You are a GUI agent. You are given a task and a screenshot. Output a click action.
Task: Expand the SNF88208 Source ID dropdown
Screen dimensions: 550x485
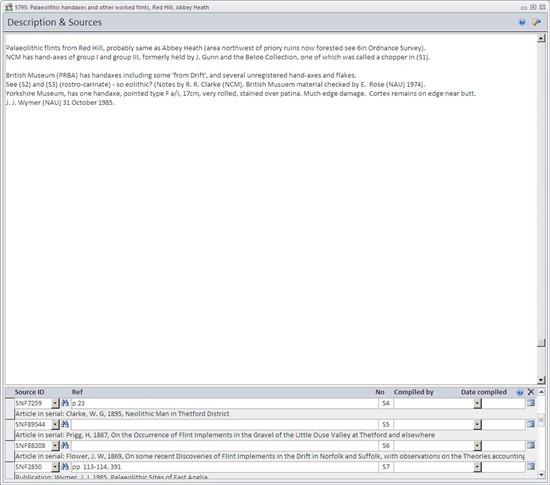pyautogui.click(x=55, y=446)
